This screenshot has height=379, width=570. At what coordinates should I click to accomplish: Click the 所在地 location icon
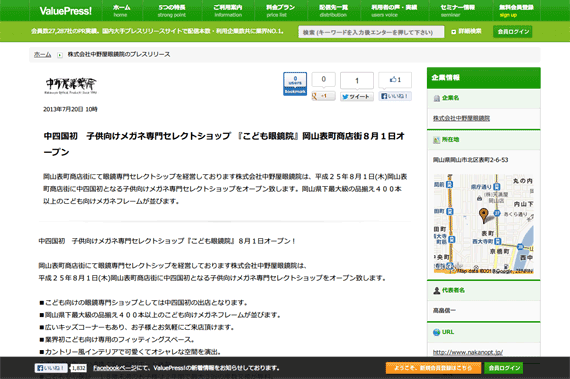tap(437, 140)
